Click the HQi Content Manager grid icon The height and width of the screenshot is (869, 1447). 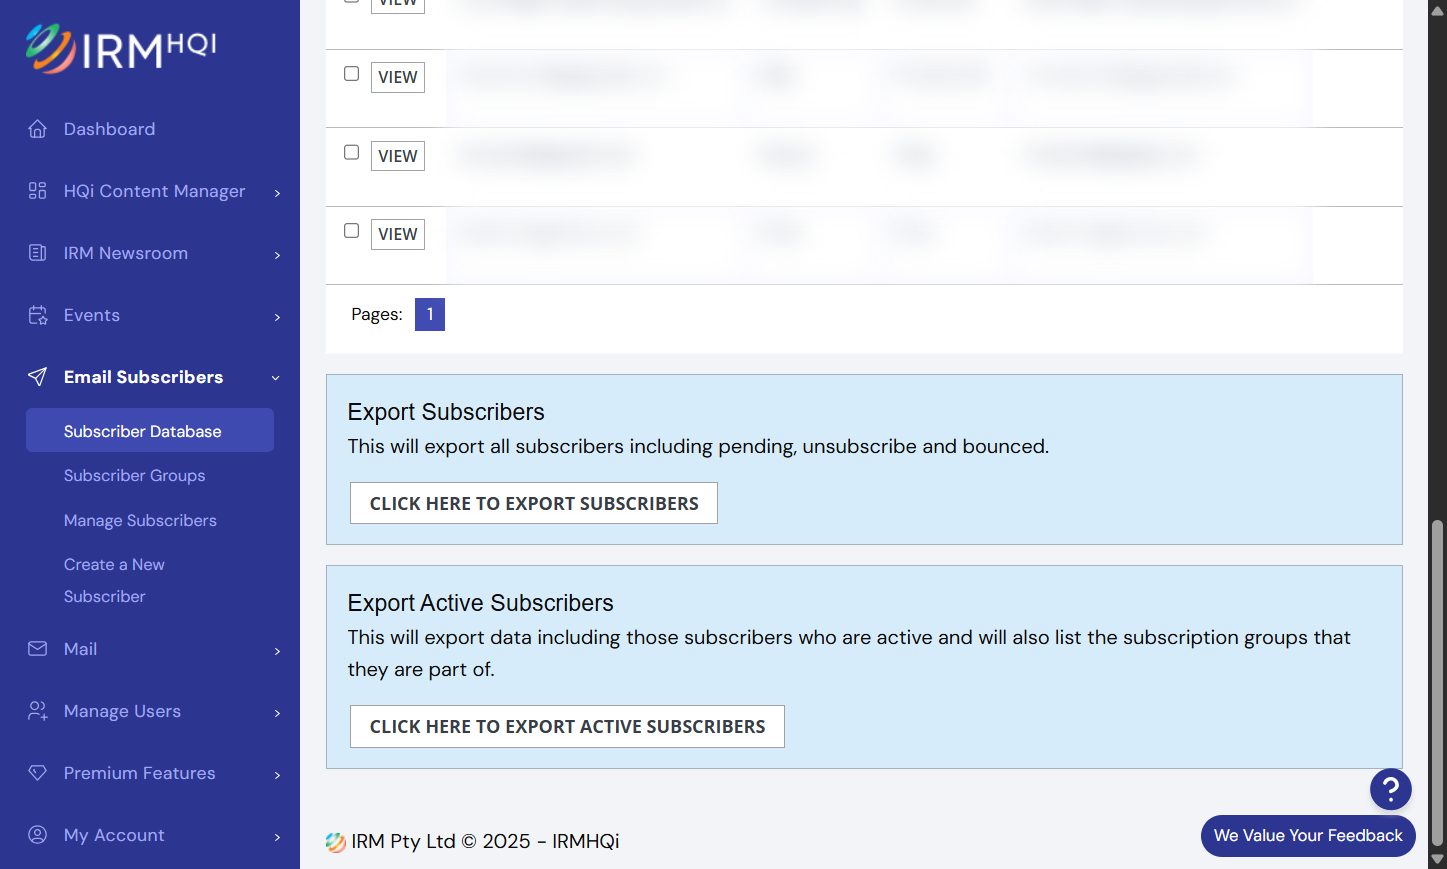[38, 191]
